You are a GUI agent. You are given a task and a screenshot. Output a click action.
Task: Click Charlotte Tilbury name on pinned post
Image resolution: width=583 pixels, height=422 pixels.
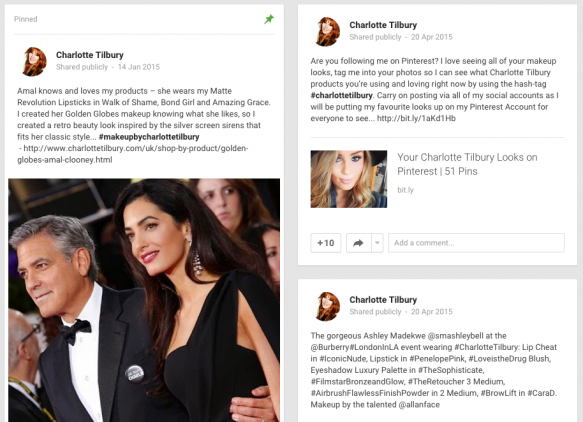tap(90, 55)
